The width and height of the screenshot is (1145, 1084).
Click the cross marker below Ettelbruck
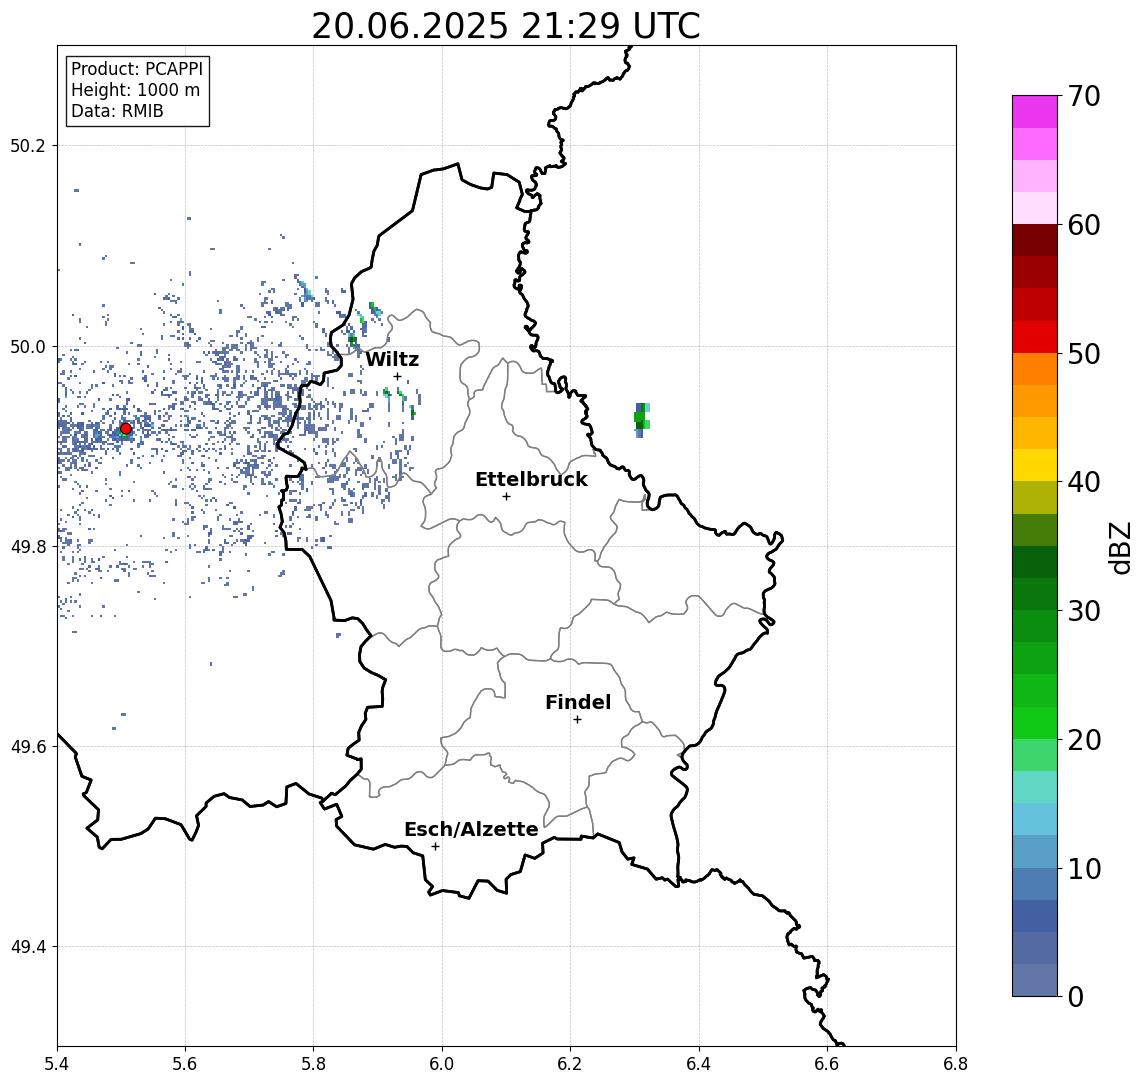point(506,497)
